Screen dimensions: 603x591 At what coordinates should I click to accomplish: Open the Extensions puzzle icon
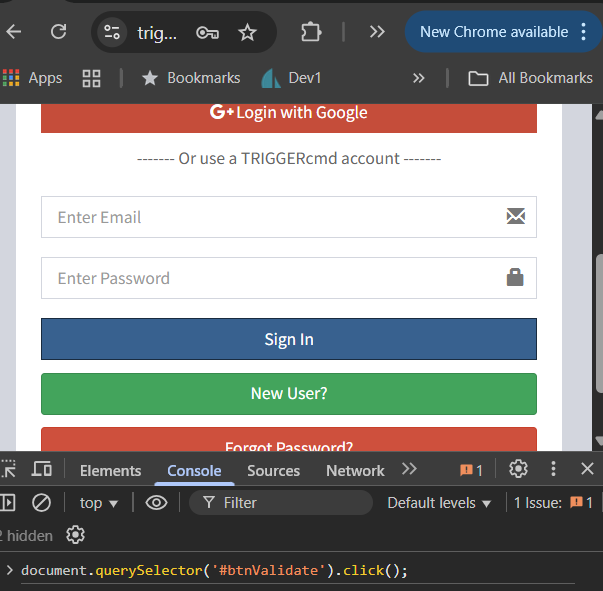click(x=311, y=32)
